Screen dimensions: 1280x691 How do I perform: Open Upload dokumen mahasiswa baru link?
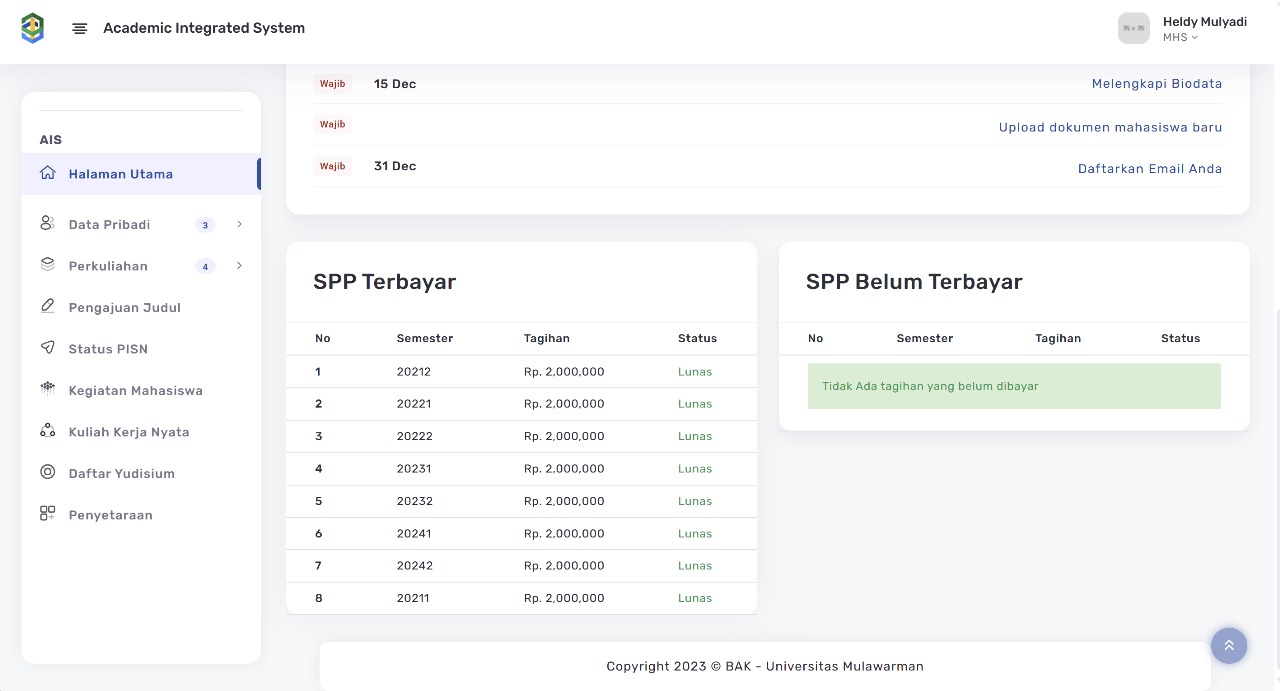1110,127
